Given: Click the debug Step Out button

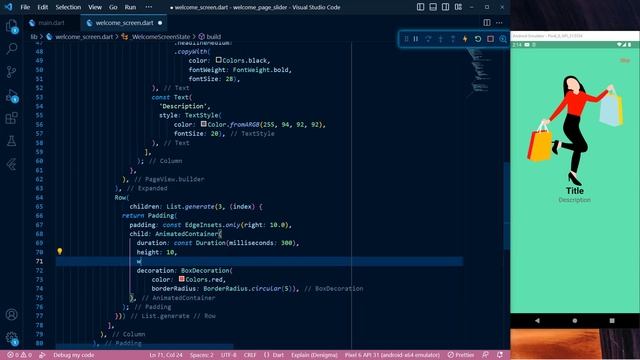Looking at the screenshot, I should tap(453, 39).
